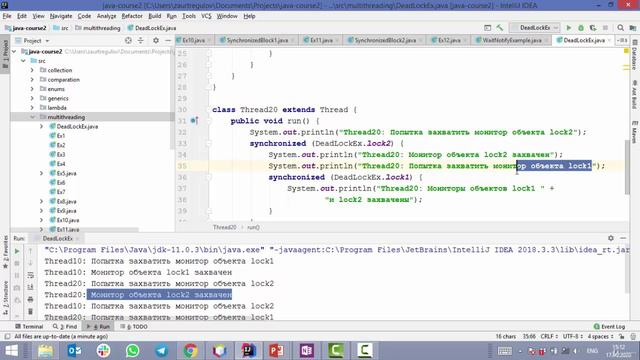Open Search Everywhere magnifier icon

[620, 28]
